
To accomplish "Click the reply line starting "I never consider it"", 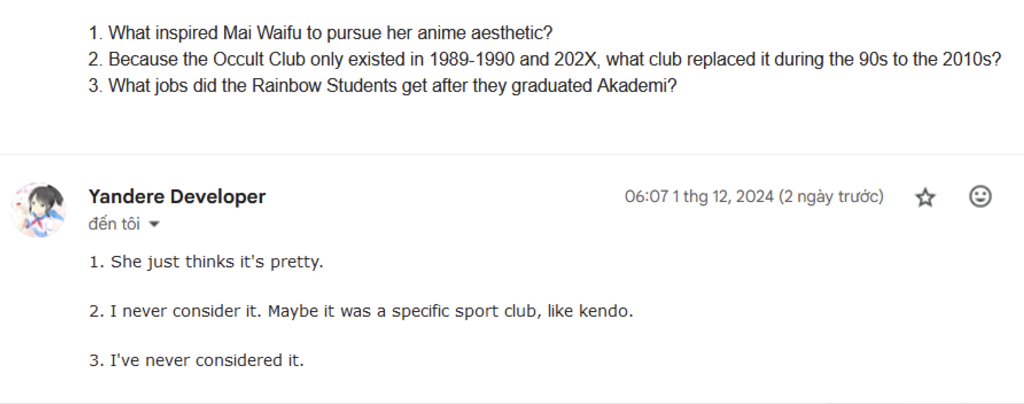I will 361,311.
